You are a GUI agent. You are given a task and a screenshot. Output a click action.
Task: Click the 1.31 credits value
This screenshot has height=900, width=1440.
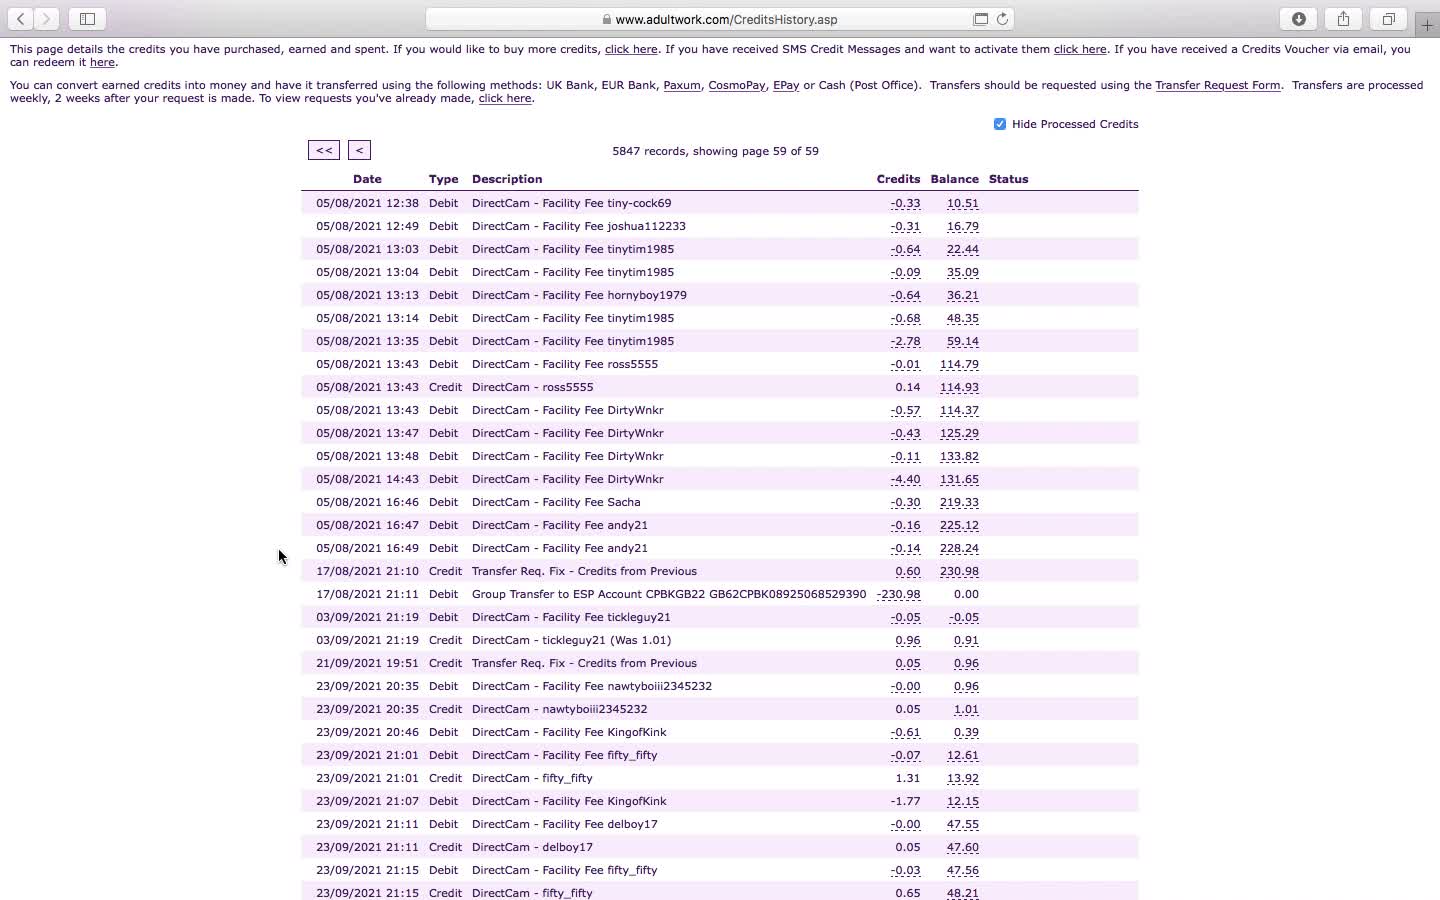908,778
